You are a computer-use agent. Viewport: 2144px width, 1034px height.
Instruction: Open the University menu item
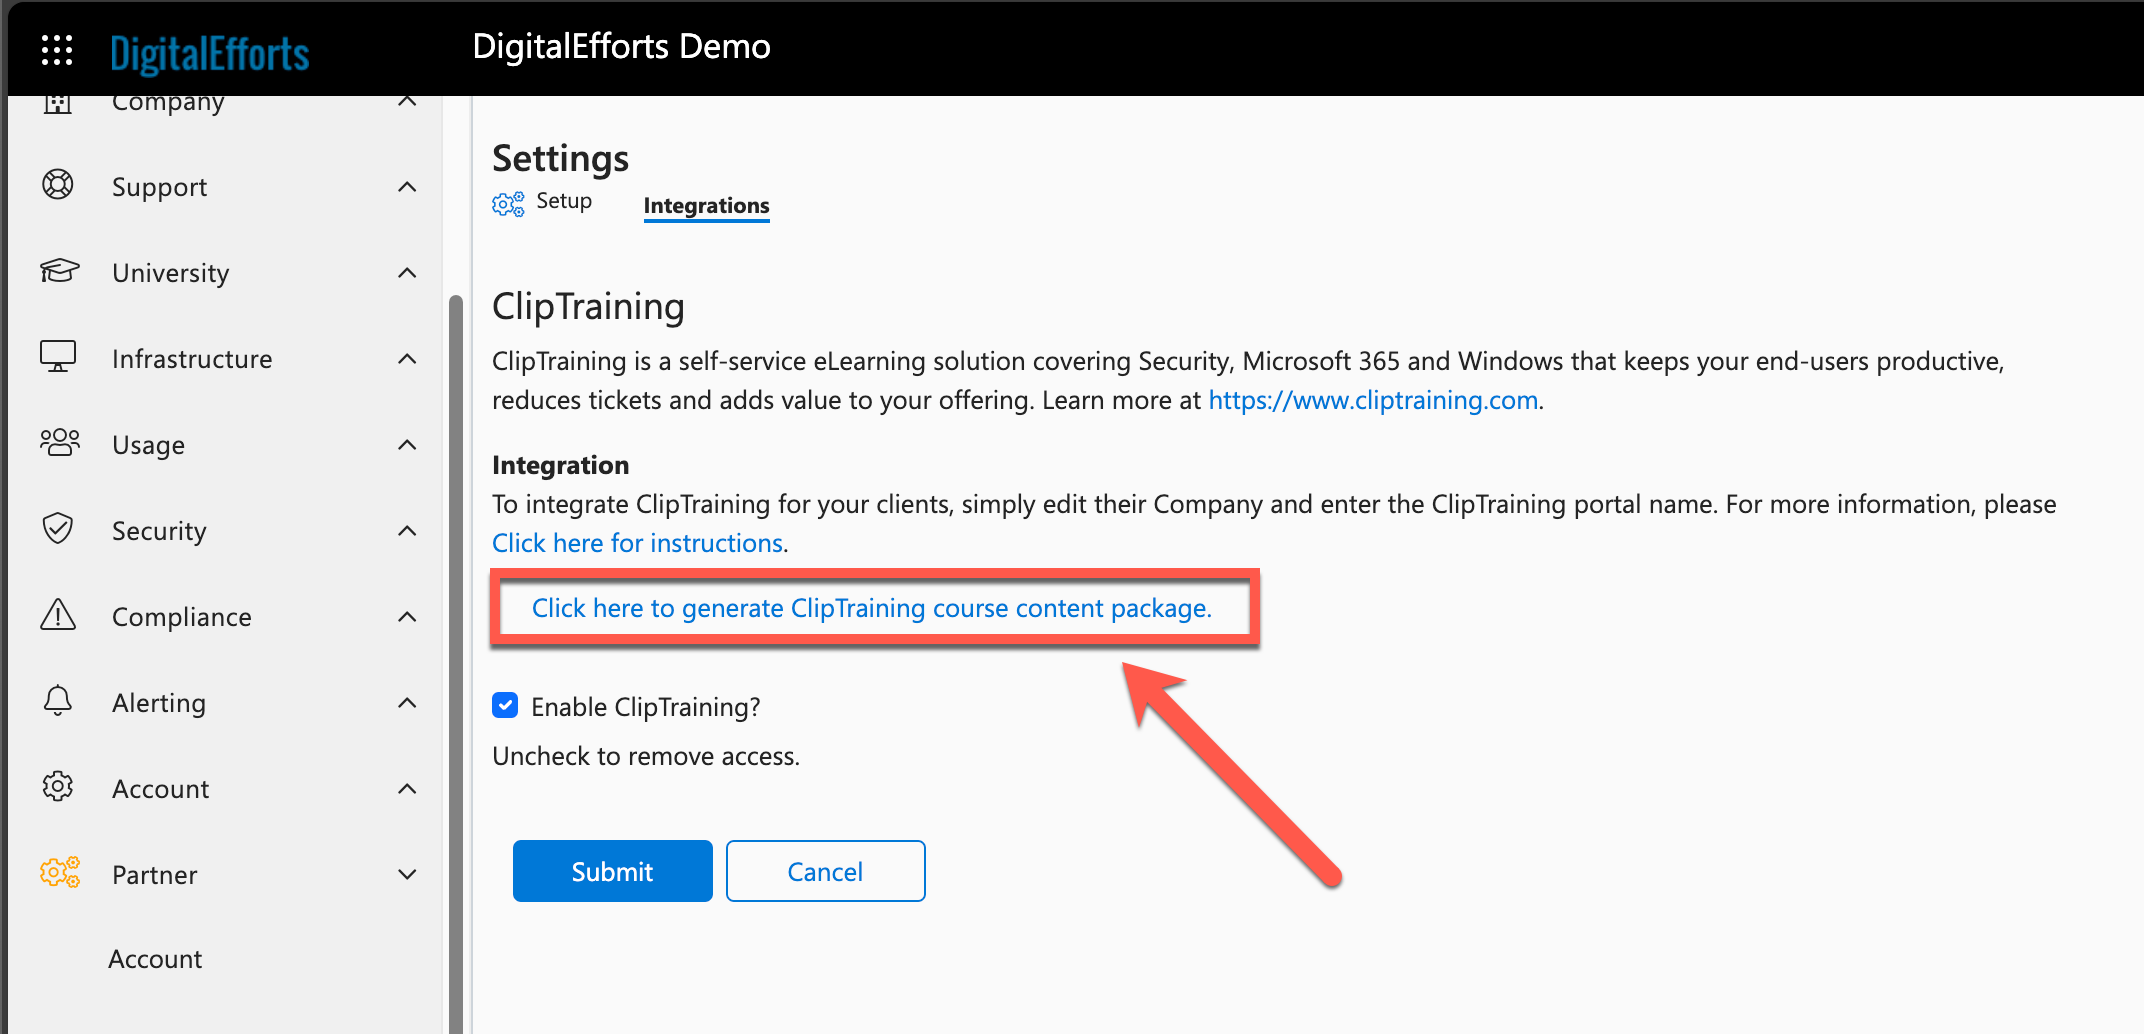pos(171,273)
